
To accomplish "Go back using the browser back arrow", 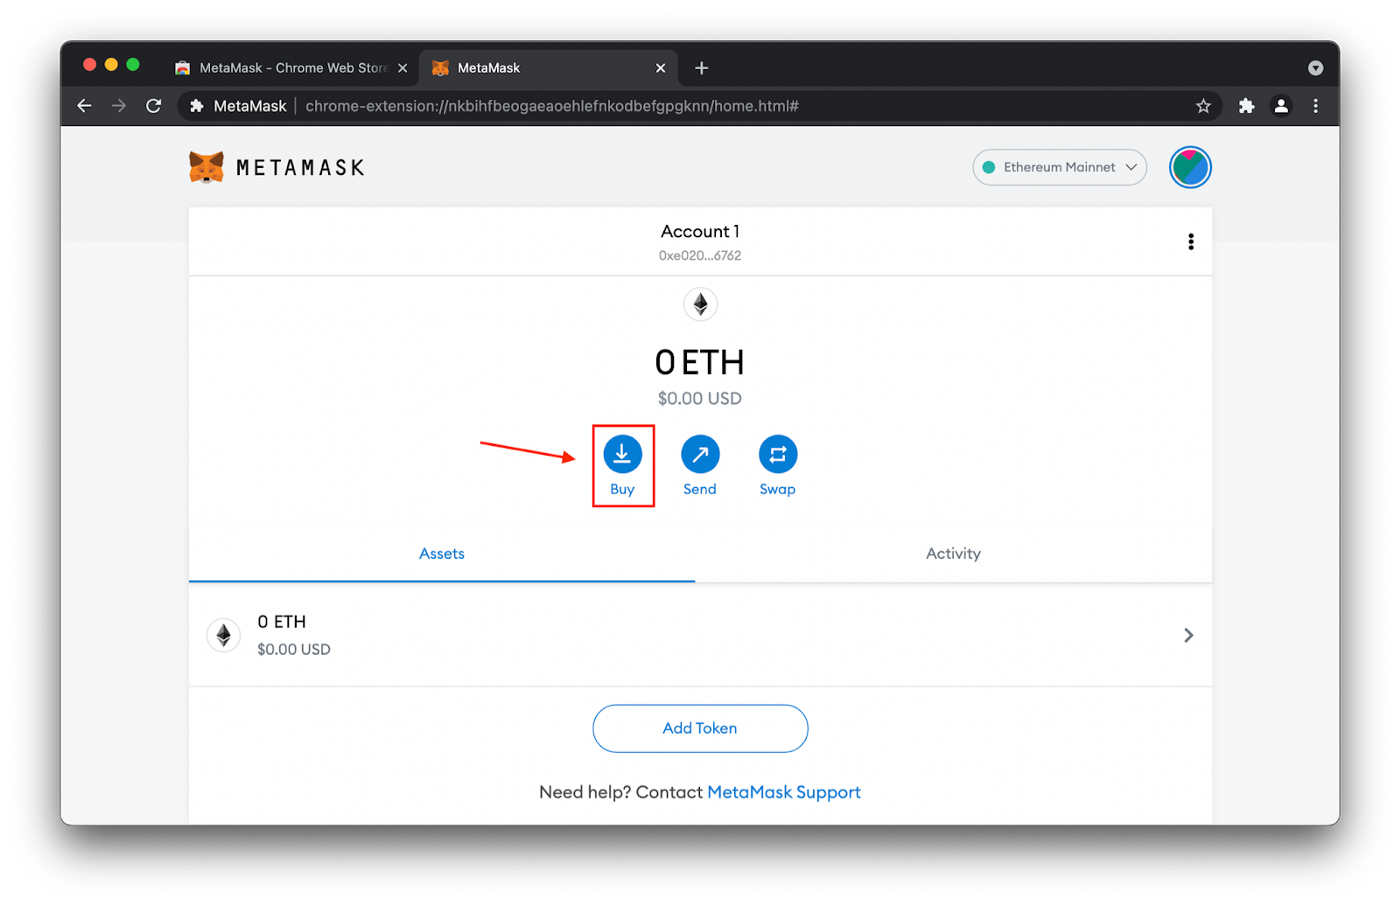I will (x=84, y=106).
